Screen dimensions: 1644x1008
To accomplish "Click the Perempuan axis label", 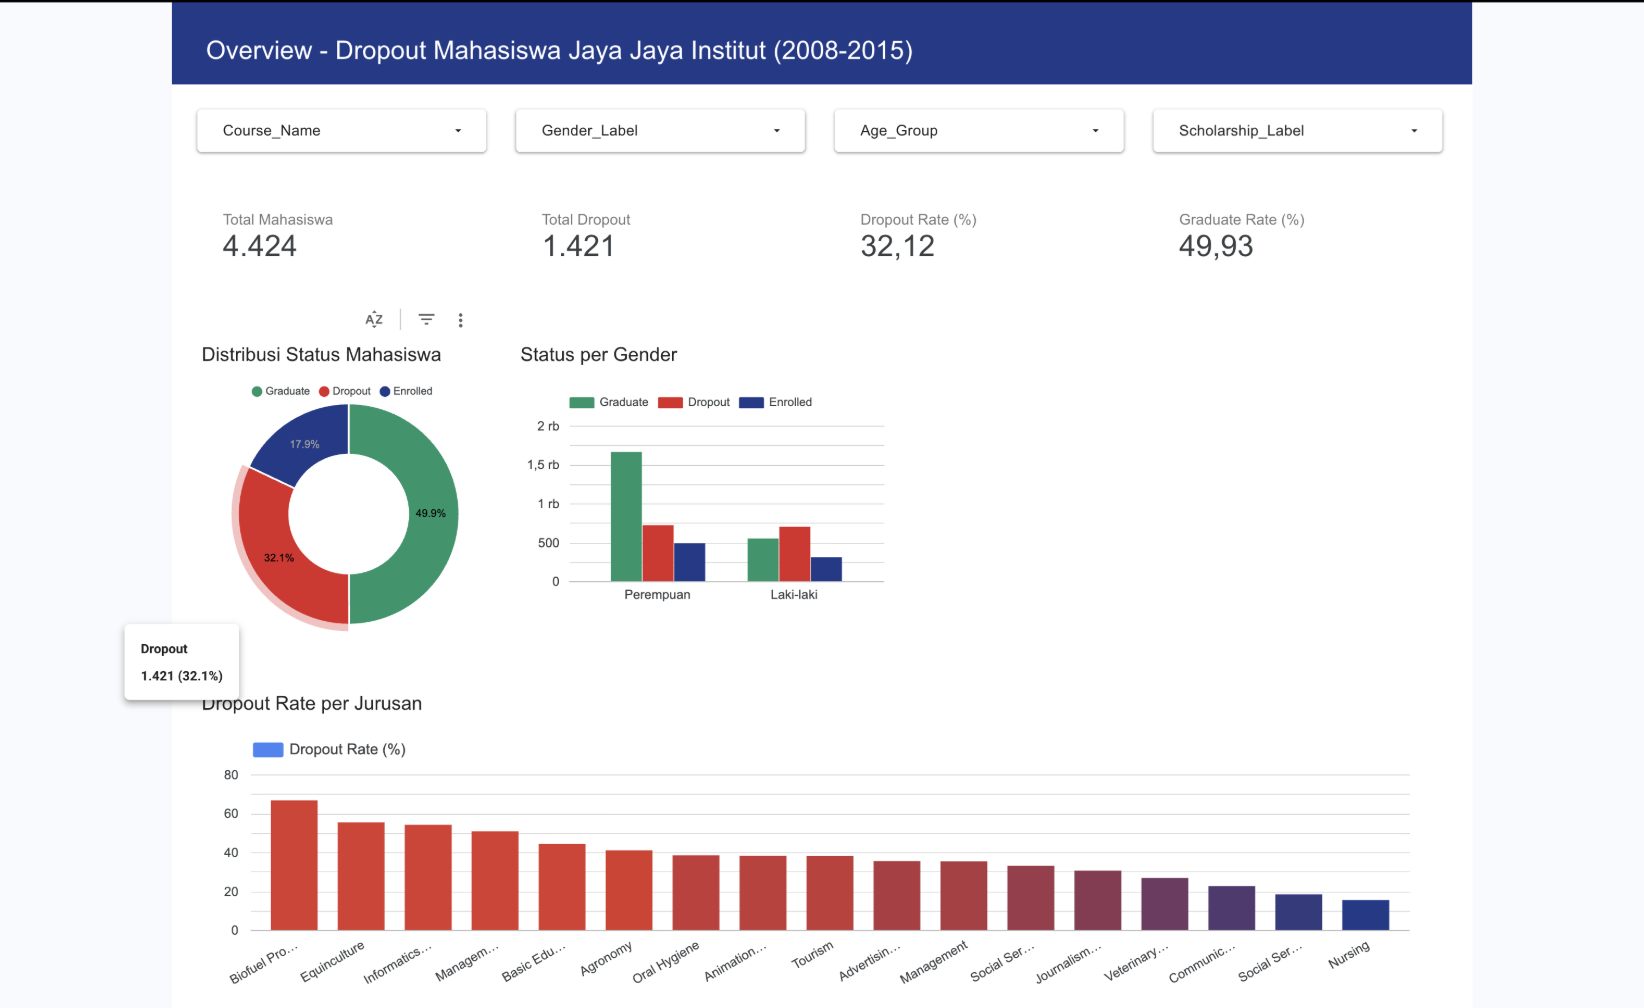I will coord(657,594).
